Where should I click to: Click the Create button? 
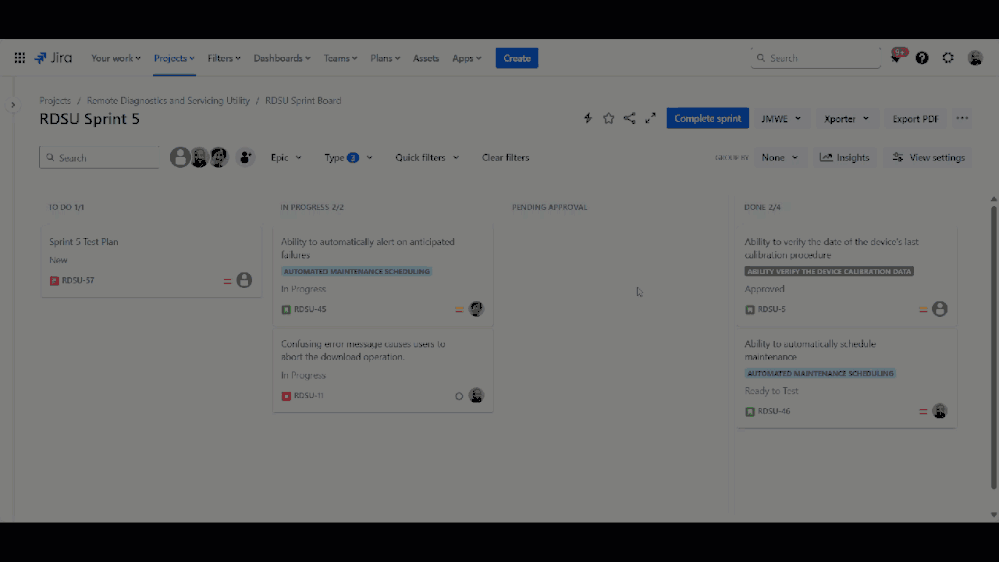click(x=517, y=58)
